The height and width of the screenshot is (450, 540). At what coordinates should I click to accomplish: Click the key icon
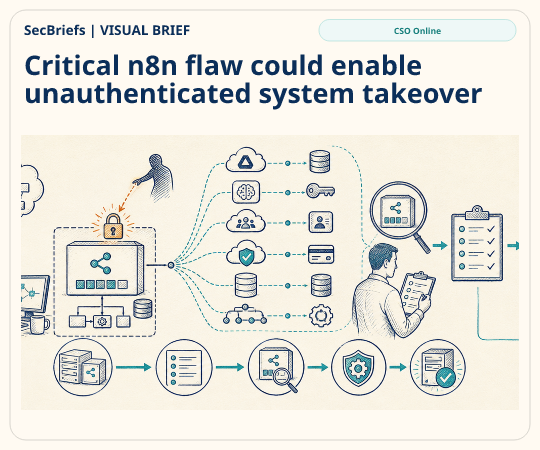(x=321, y=190)
